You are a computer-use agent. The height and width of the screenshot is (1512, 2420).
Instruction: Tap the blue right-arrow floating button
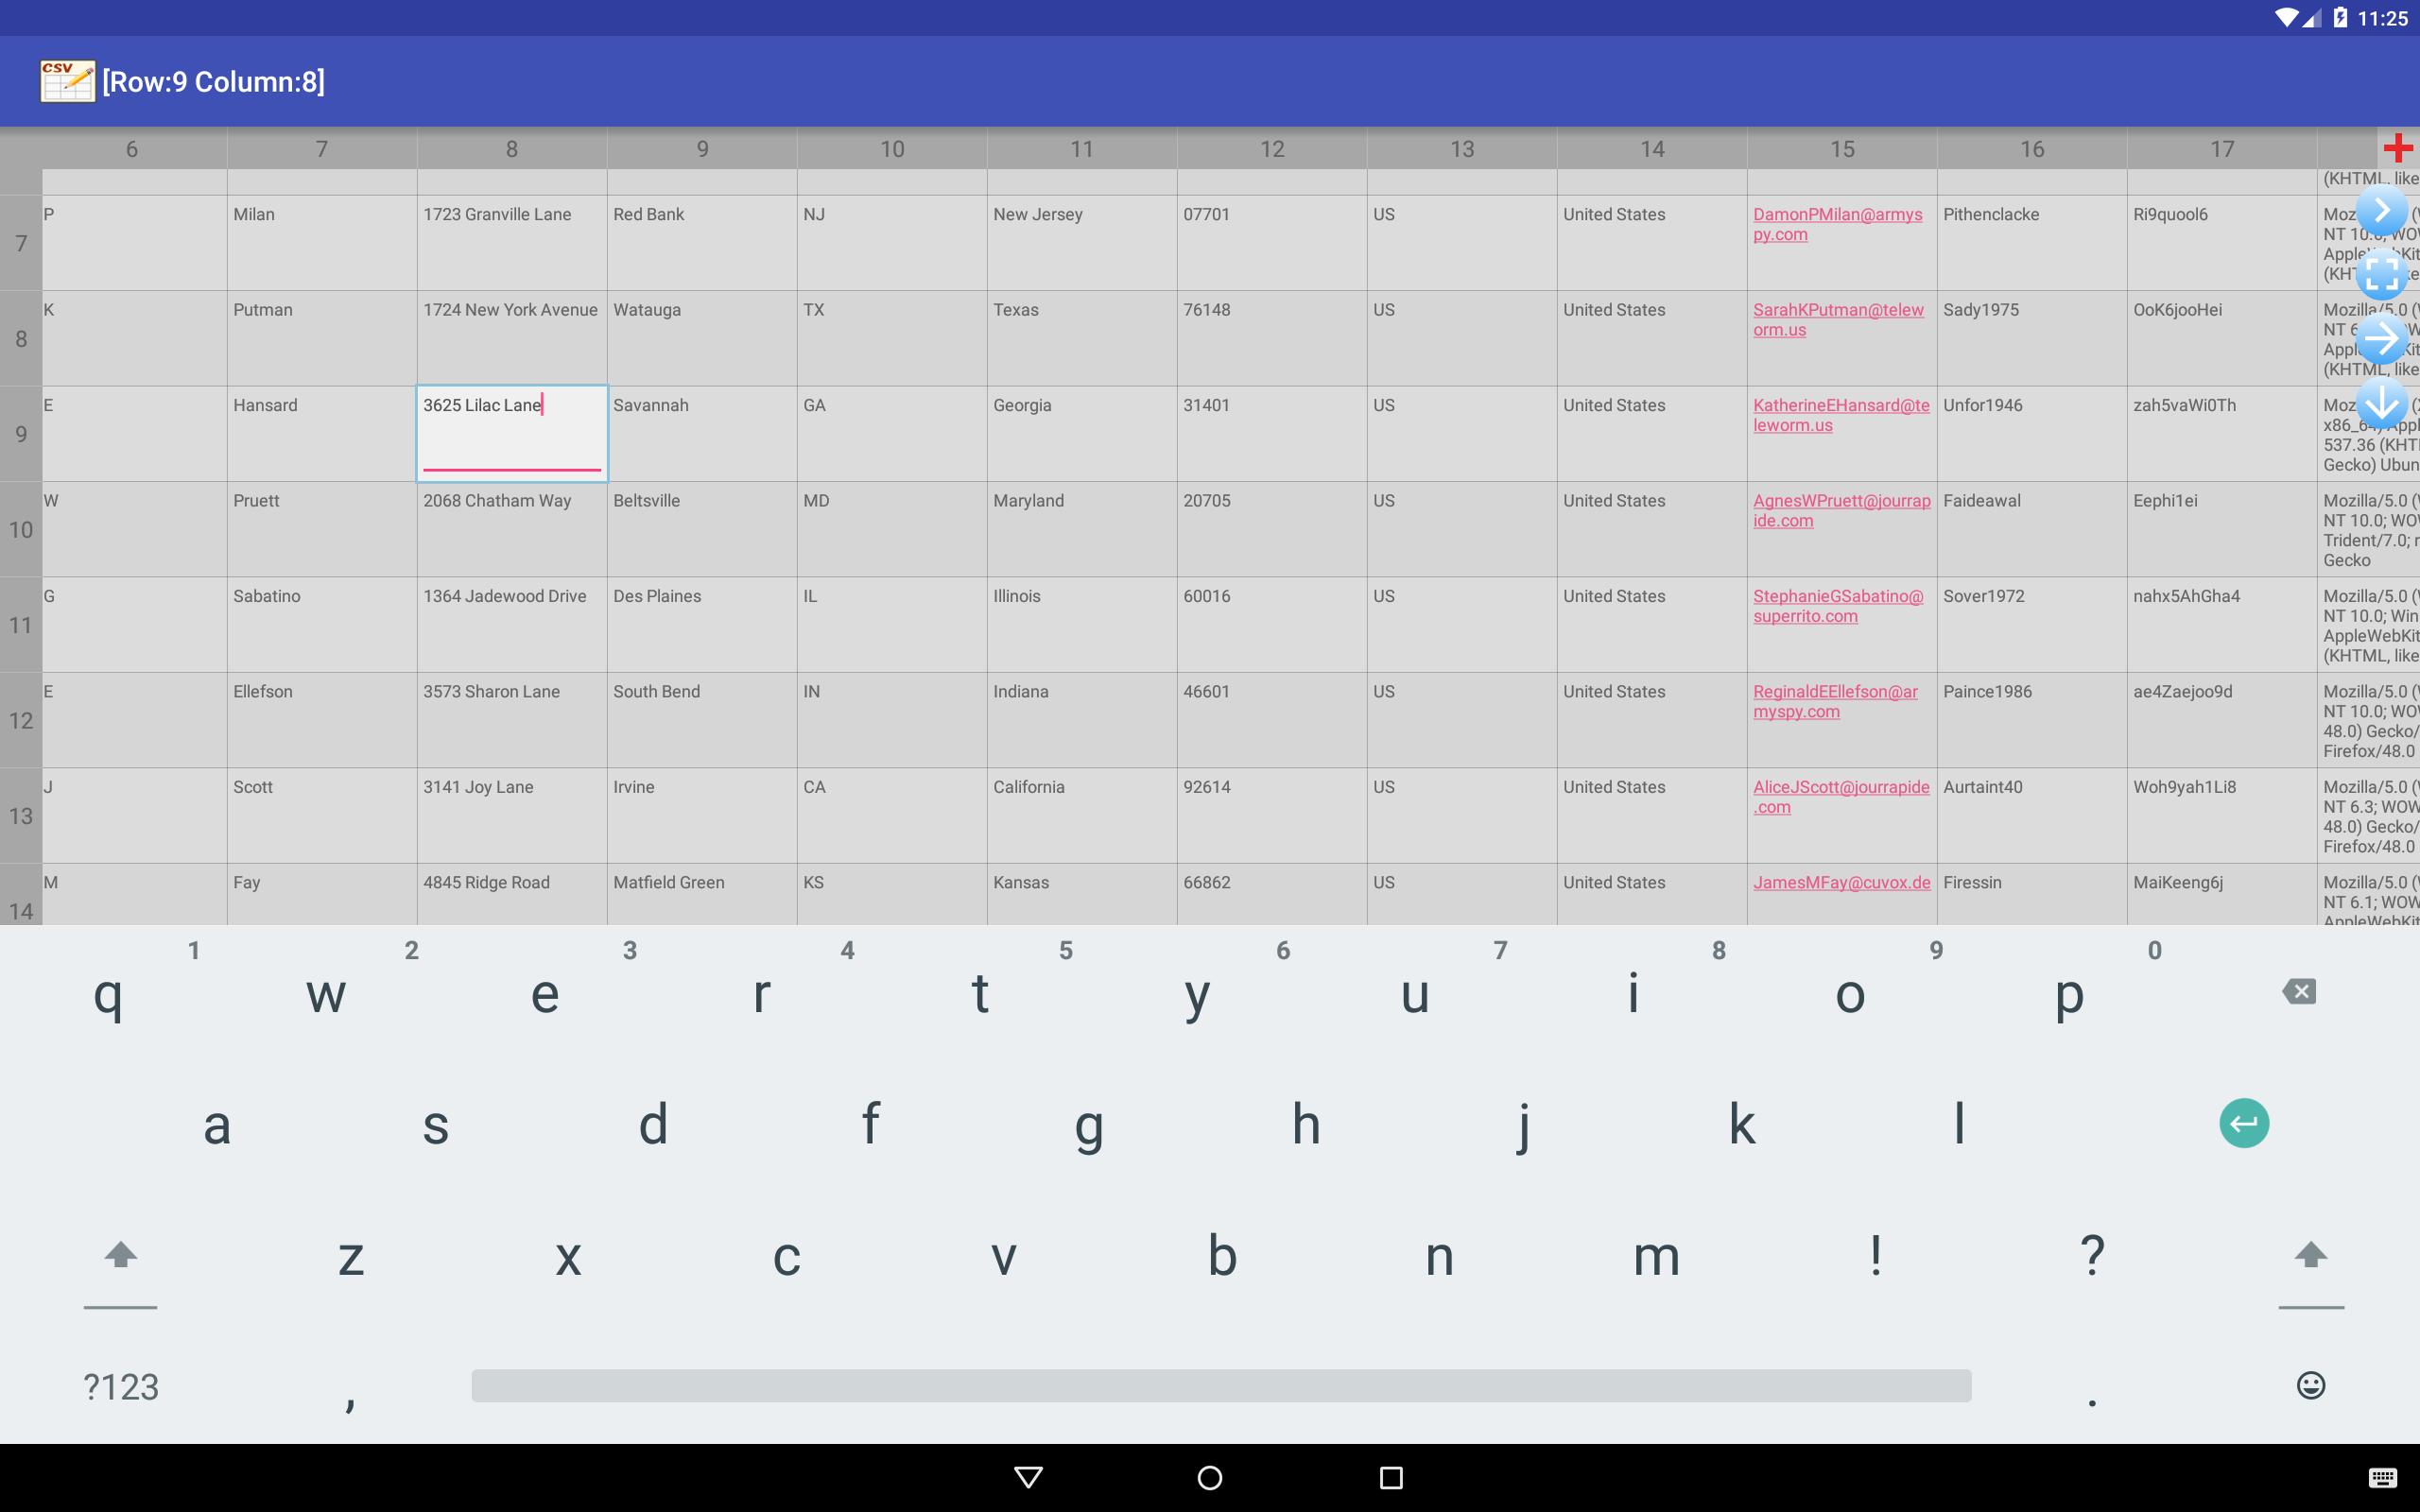click(x=2382, y=339)
